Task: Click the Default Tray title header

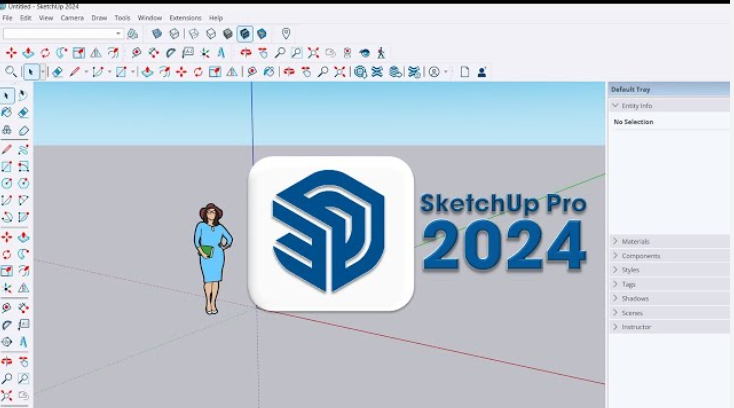Action: 630,89
